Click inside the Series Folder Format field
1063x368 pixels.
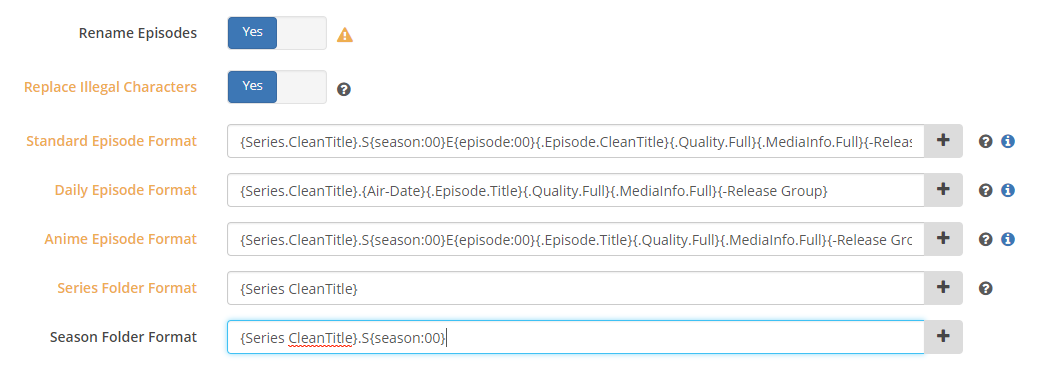click(x=576, y=287)
